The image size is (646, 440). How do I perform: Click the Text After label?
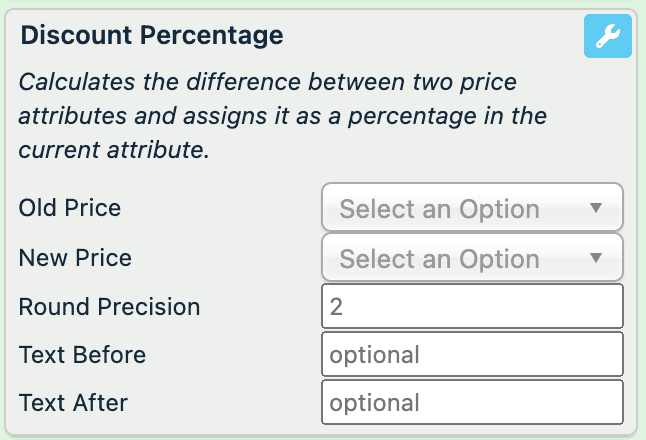(x=73, y=403)
